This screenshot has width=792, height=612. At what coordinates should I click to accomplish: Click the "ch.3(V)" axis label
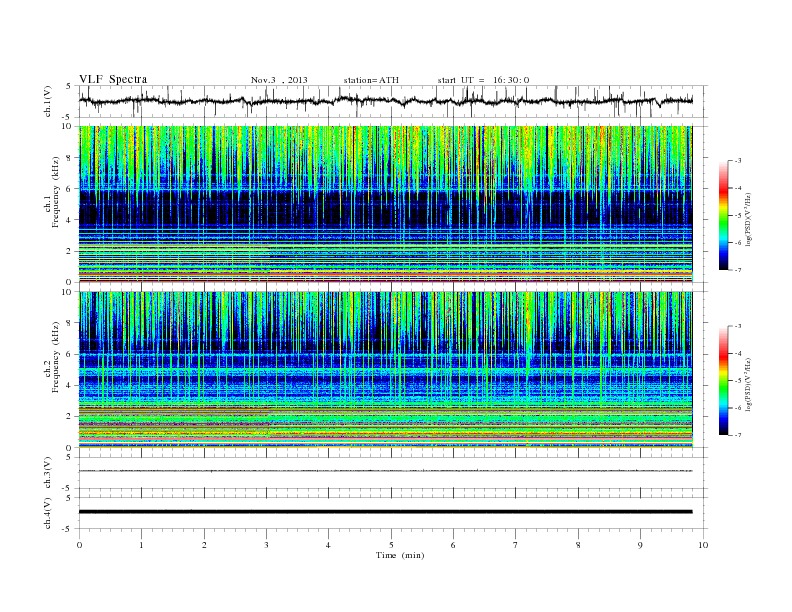click(x=47, y=472)
